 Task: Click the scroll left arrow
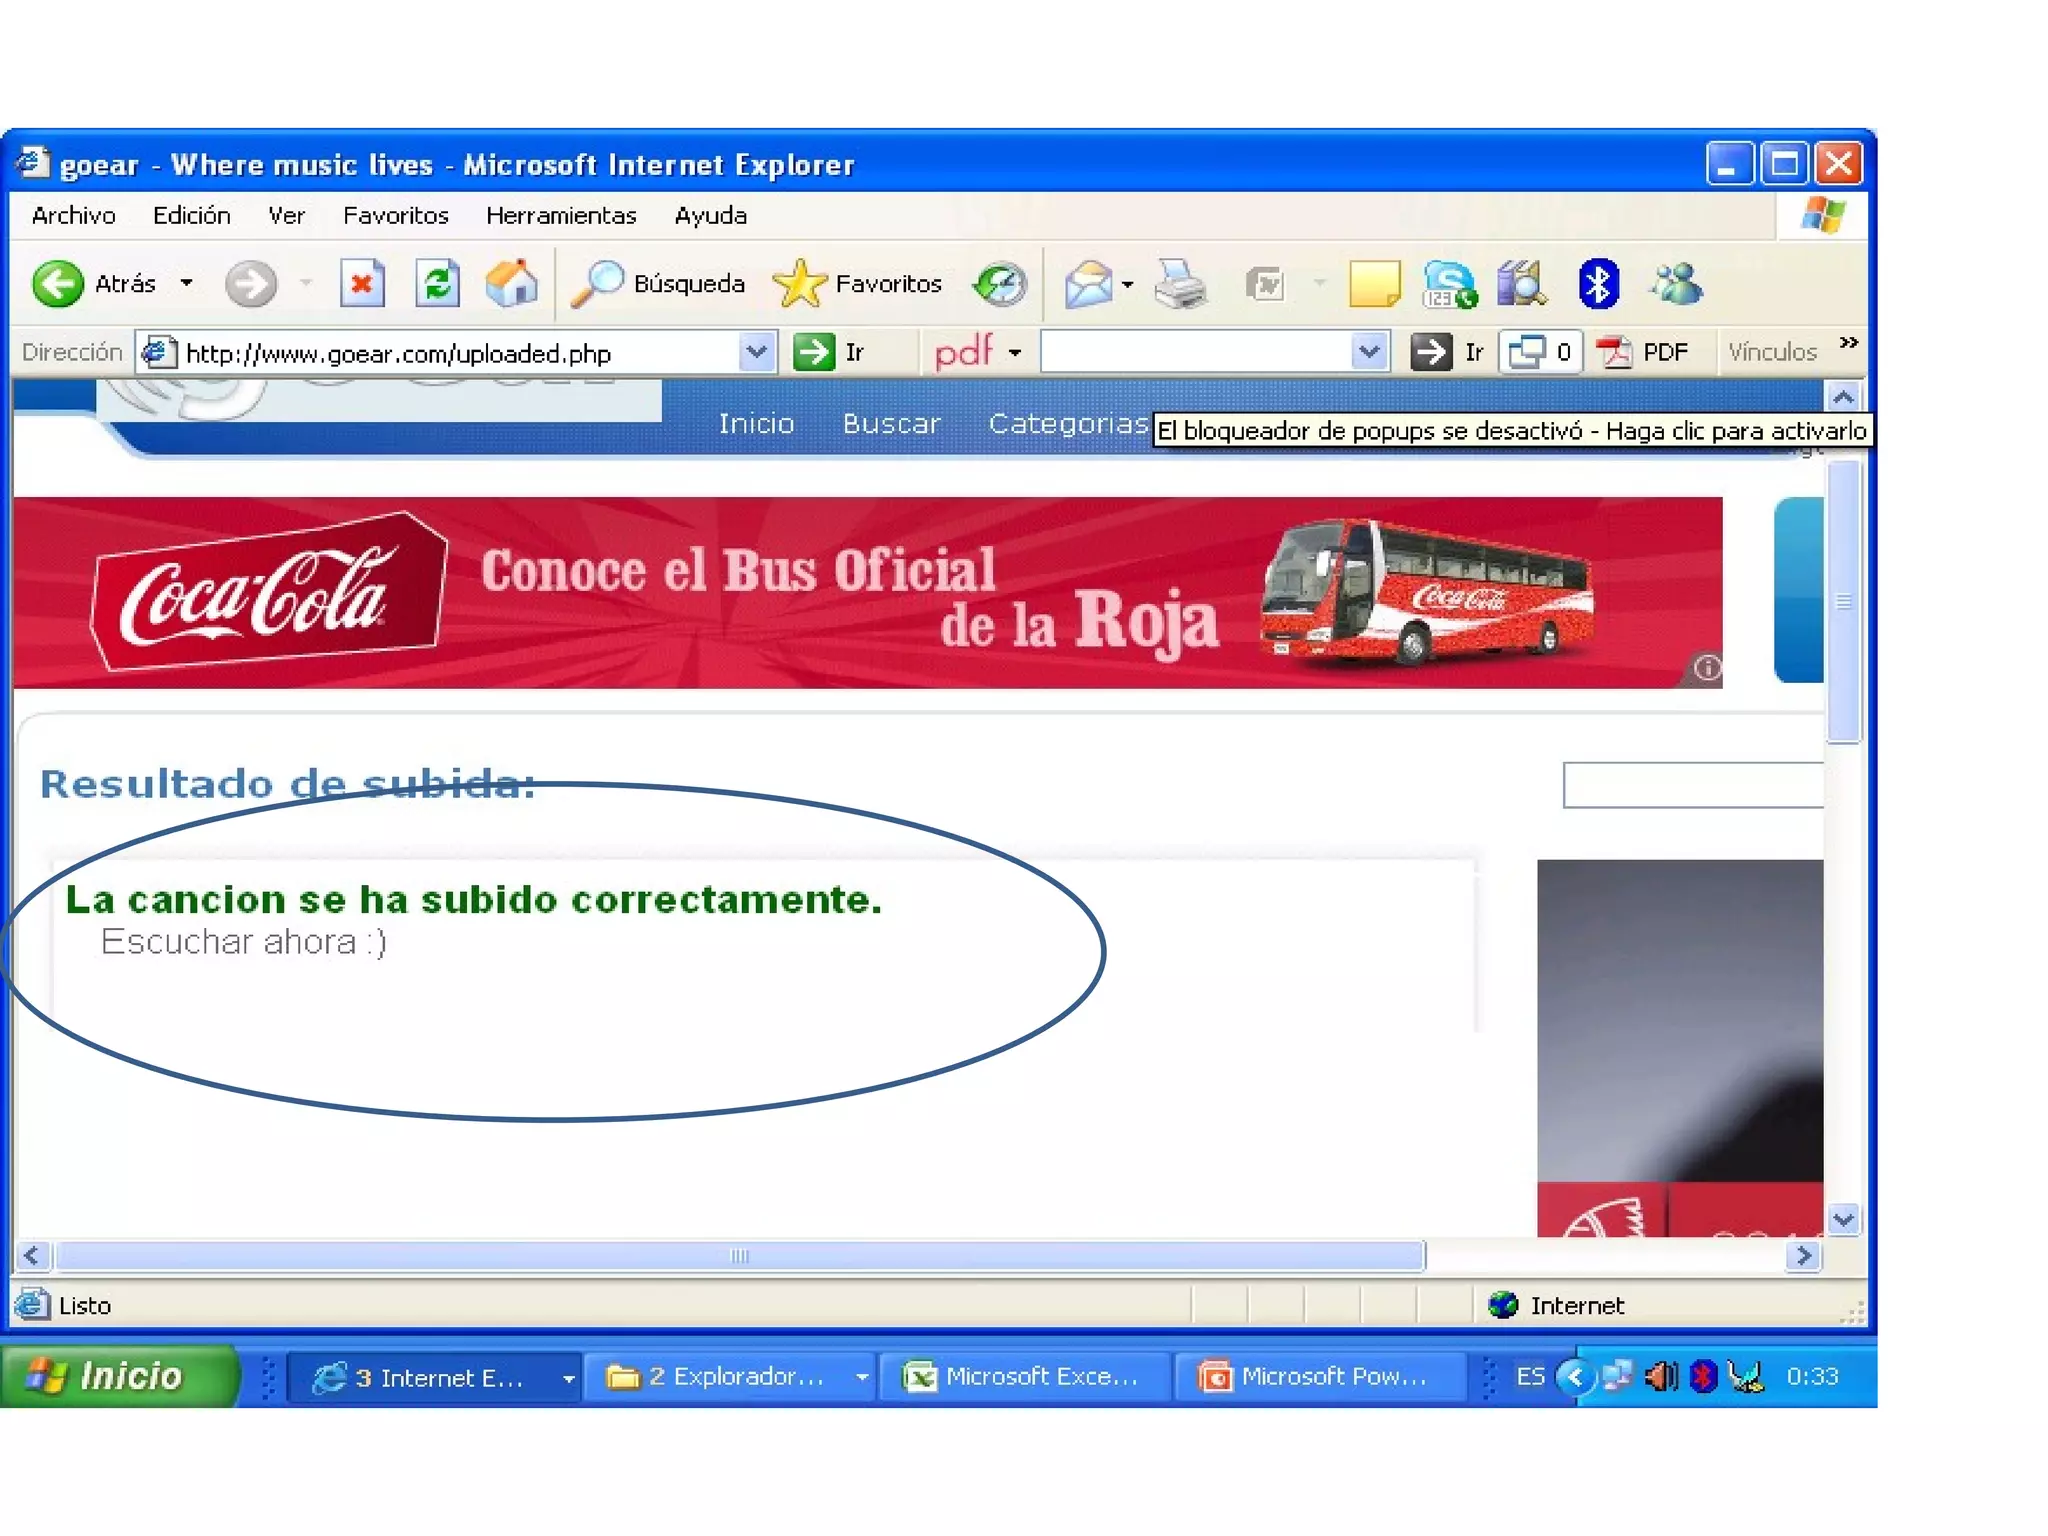tap(33, 1255)
